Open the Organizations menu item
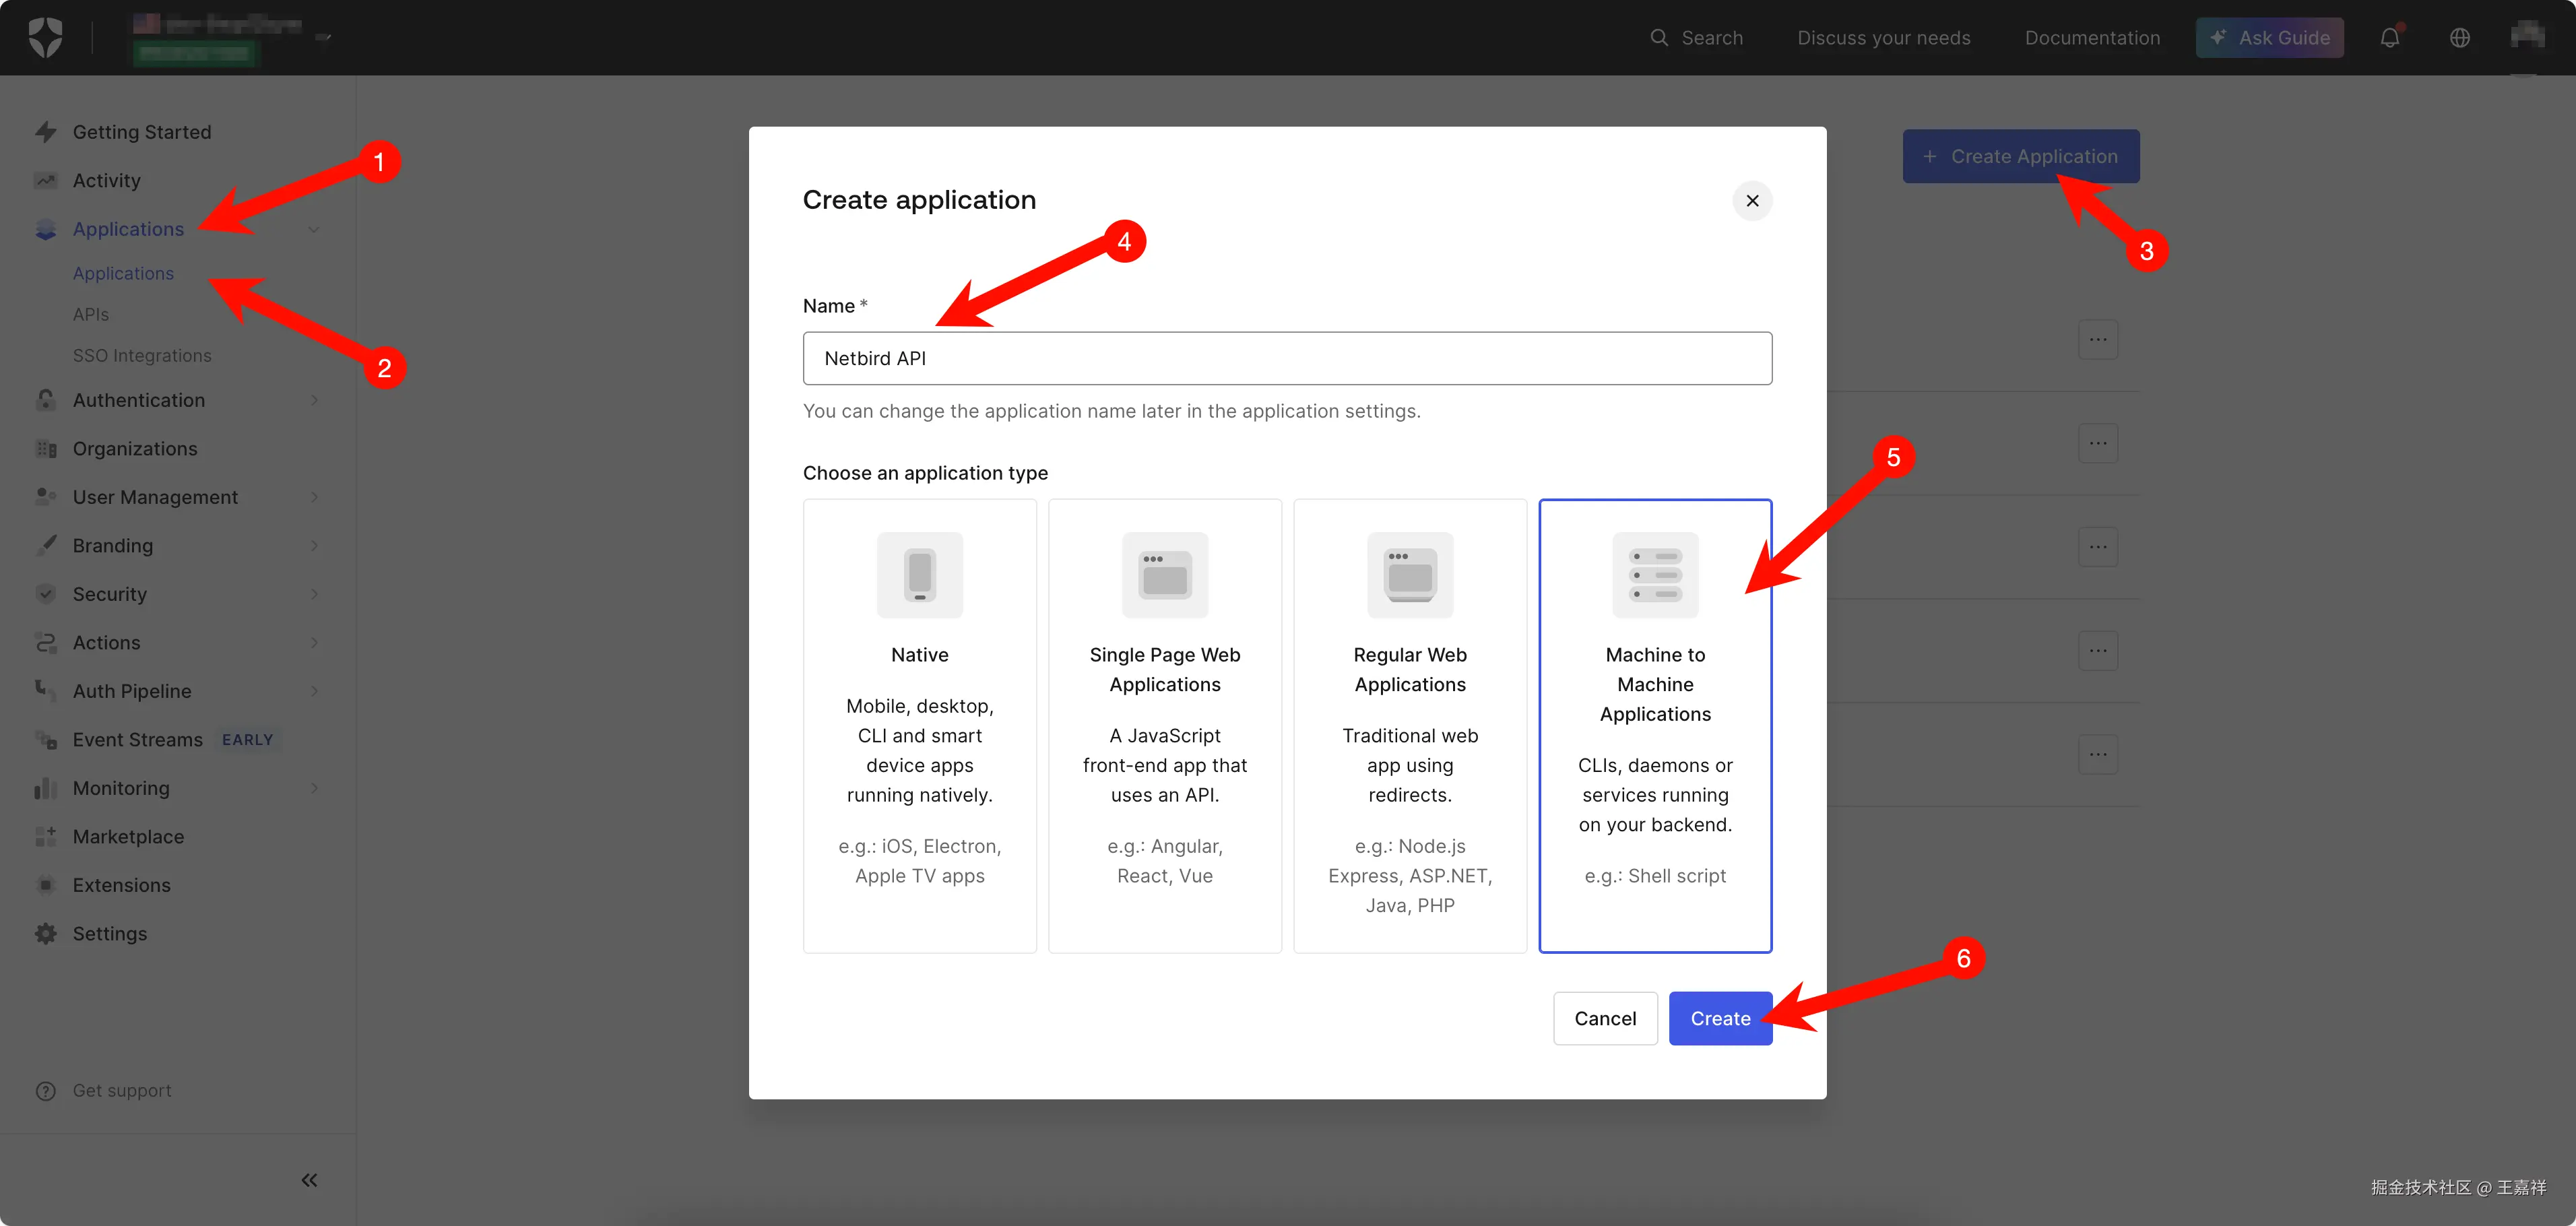This screenshot has height=1226, width=2576. pos(134,449)
